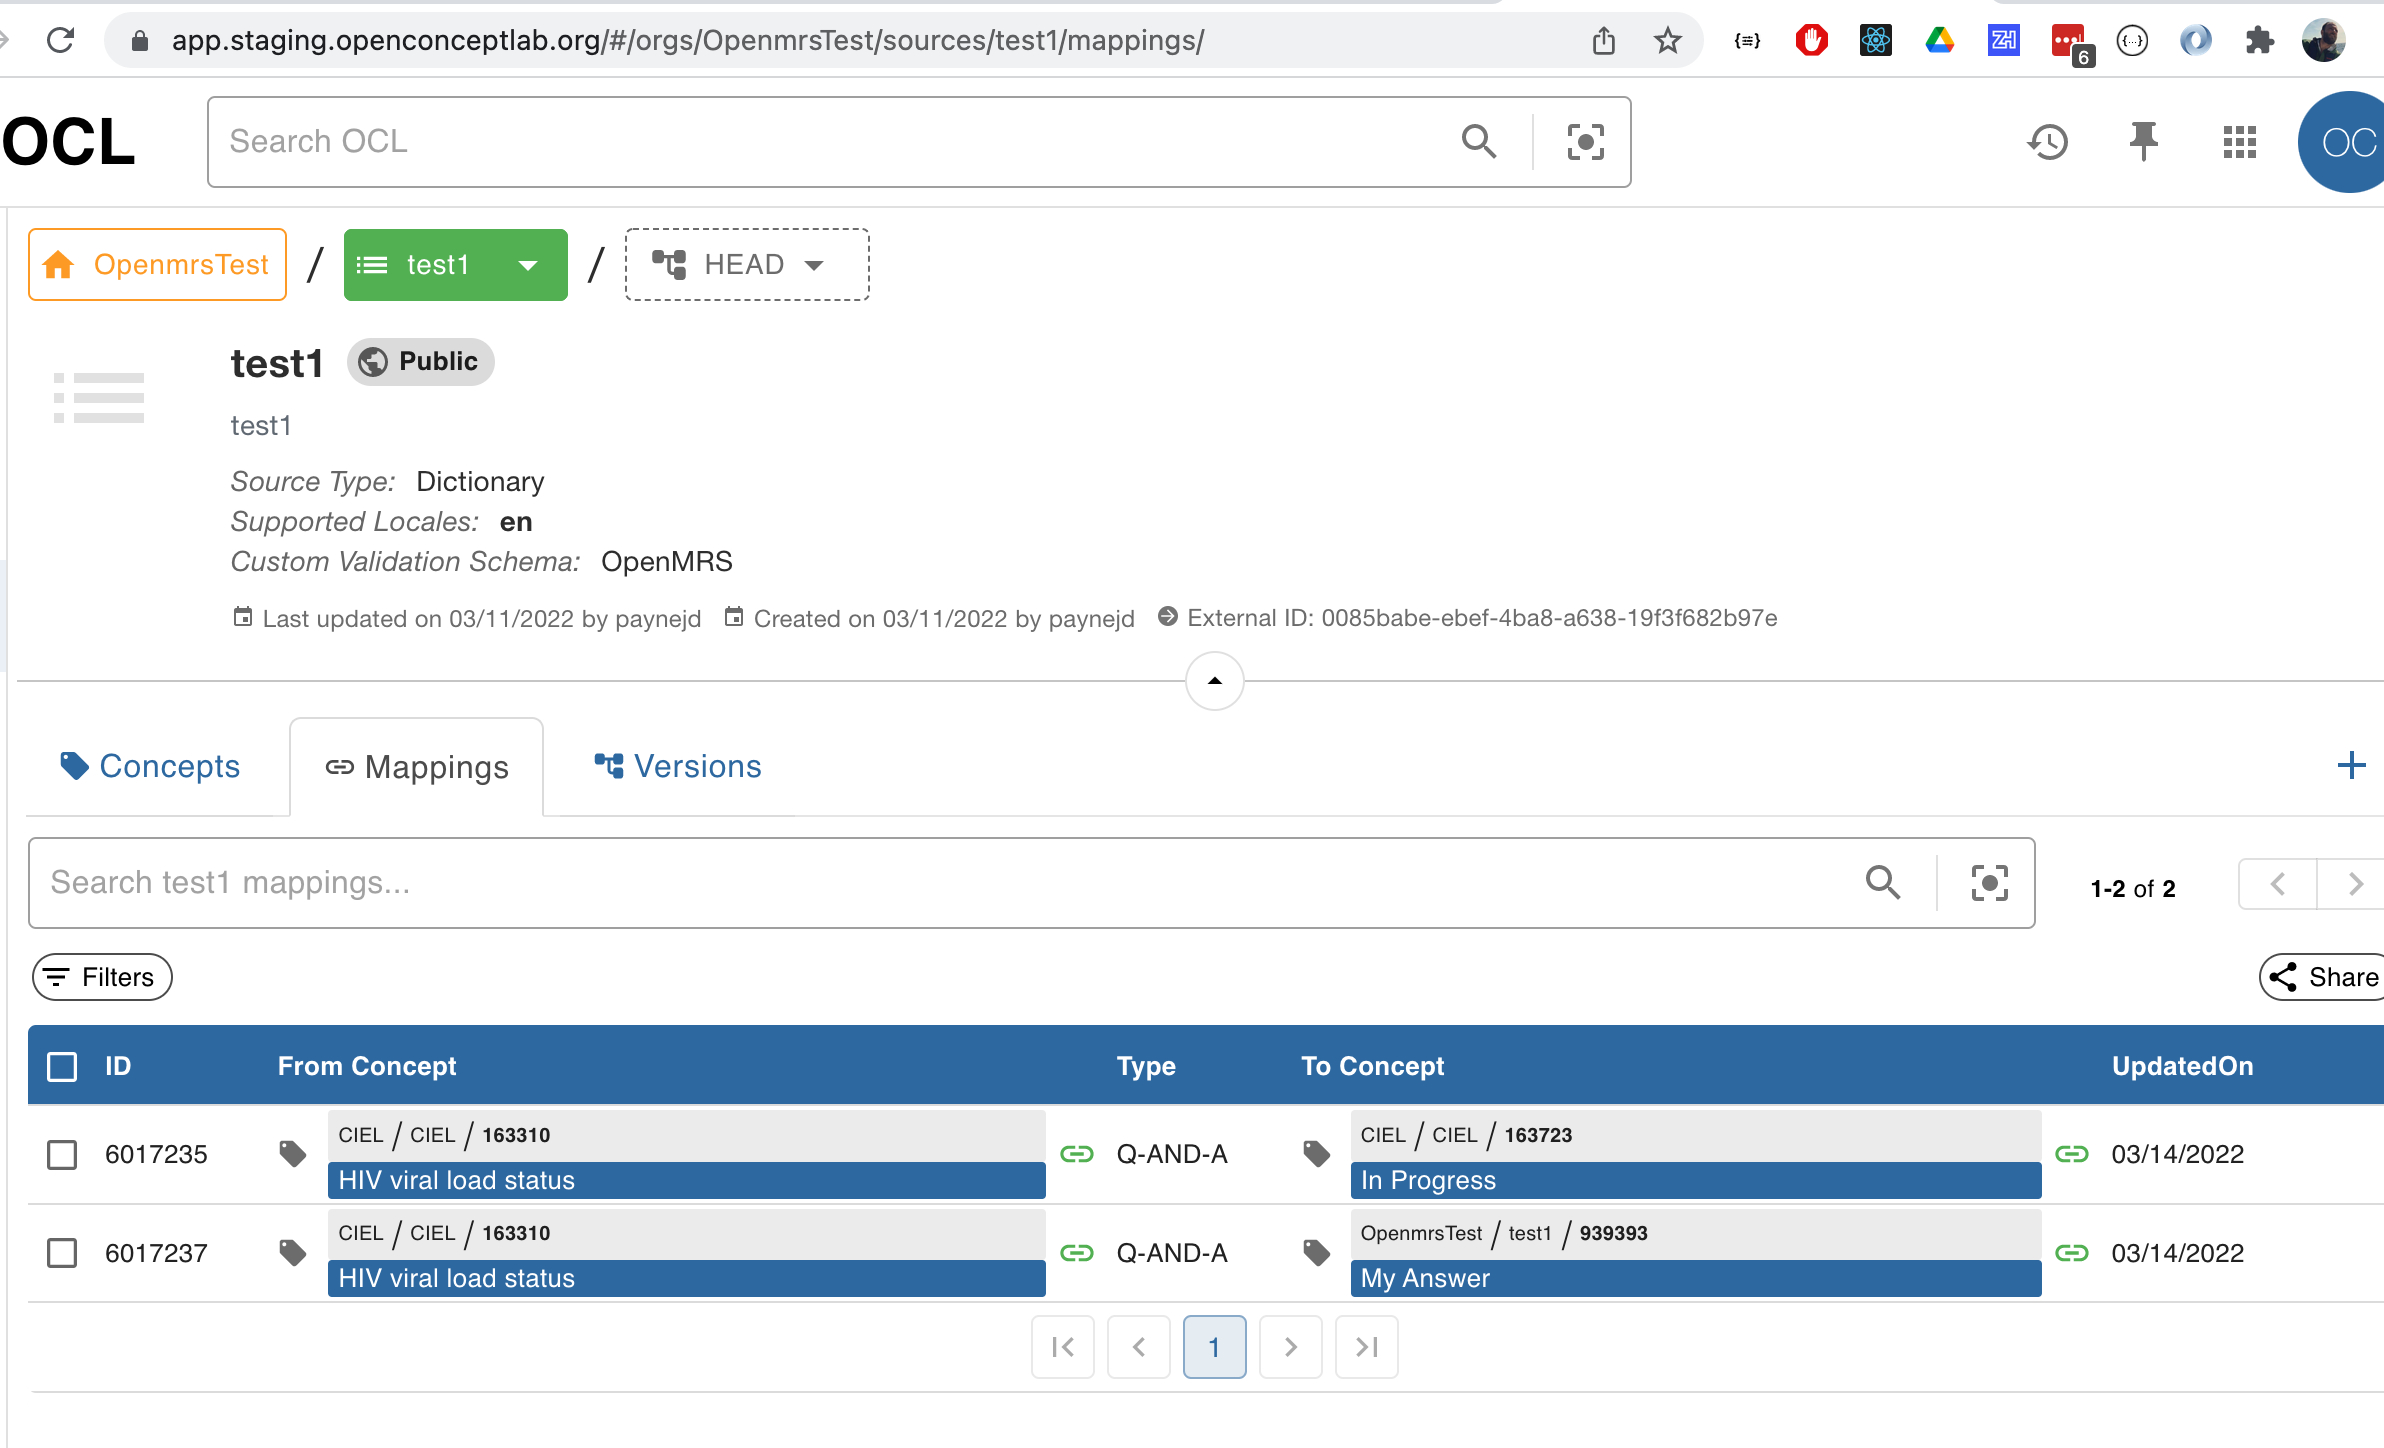The image size is (2384, 1448).
Task: Open the apps grid menu icon
Action: [2239, 141]
